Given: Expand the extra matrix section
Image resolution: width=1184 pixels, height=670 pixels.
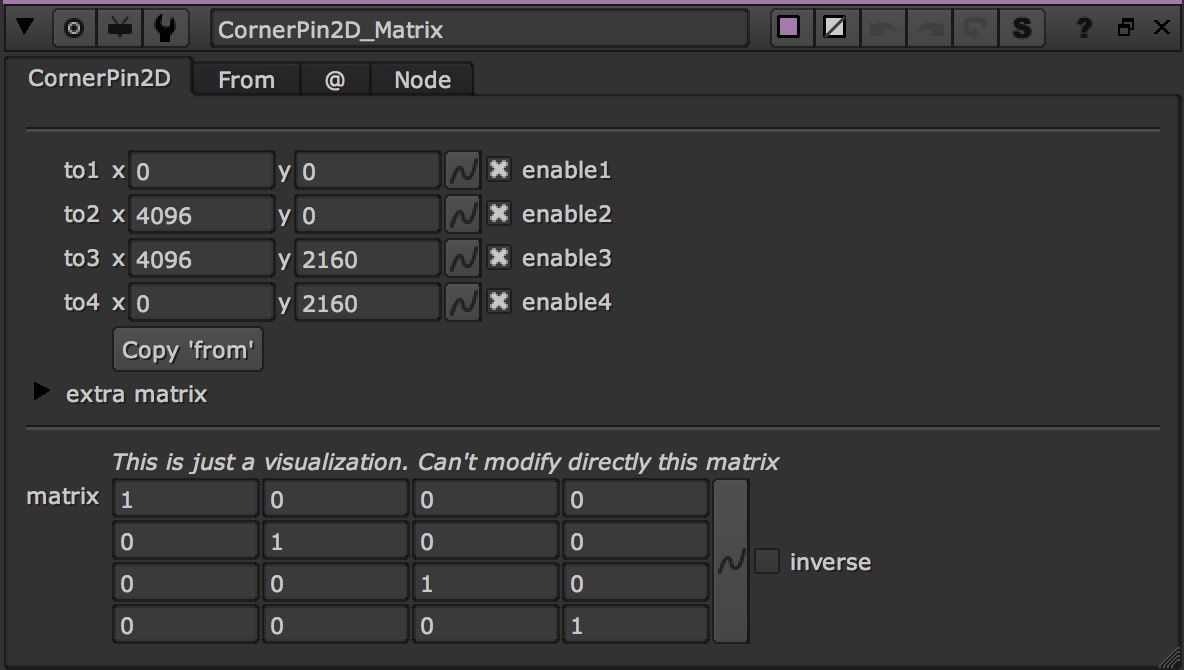Looking at the screenshot, I should (41, 392).
